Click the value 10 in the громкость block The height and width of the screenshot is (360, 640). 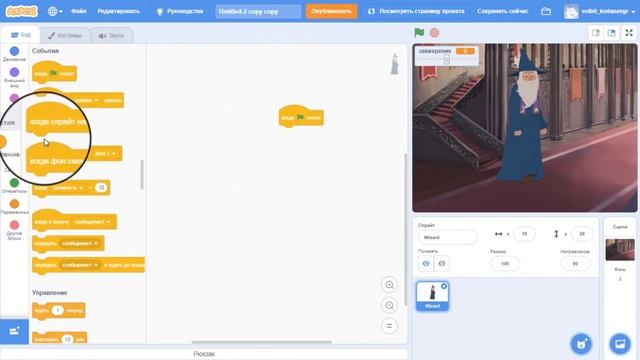point(100,188)
